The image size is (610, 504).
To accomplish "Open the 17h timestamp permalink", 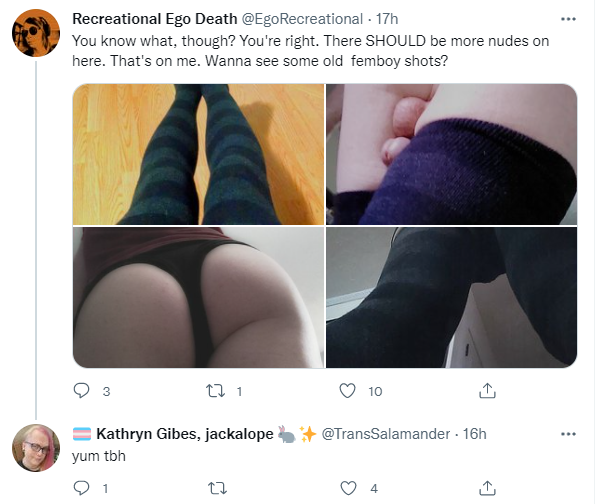I will (387, 19).
